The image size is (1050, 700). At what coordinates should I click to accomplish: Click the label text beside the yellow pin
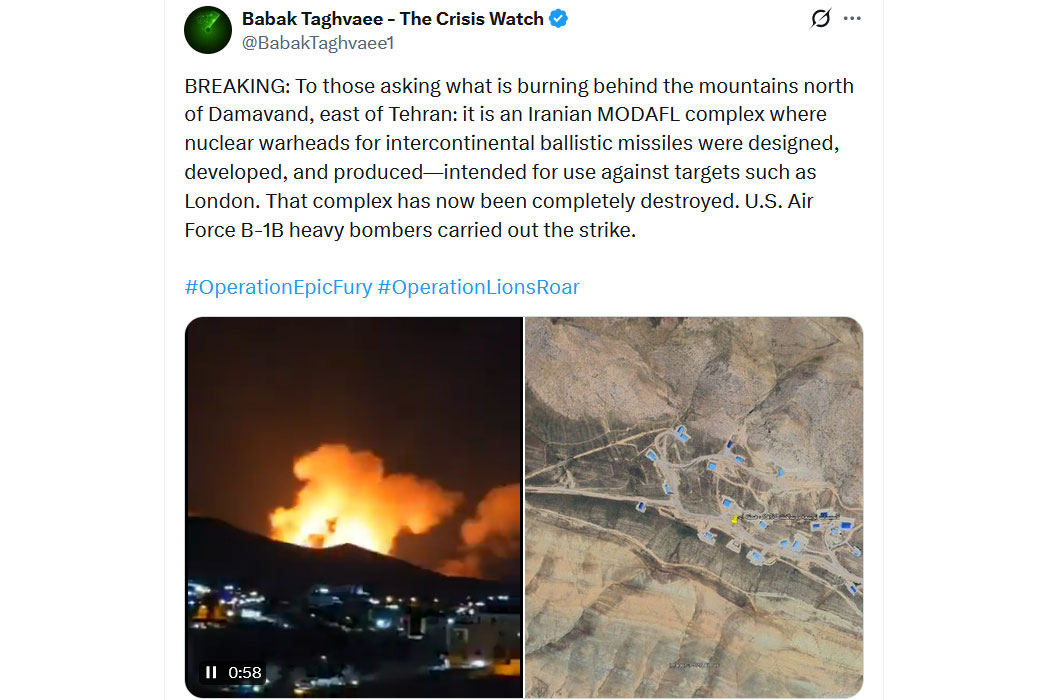(789, 516)
